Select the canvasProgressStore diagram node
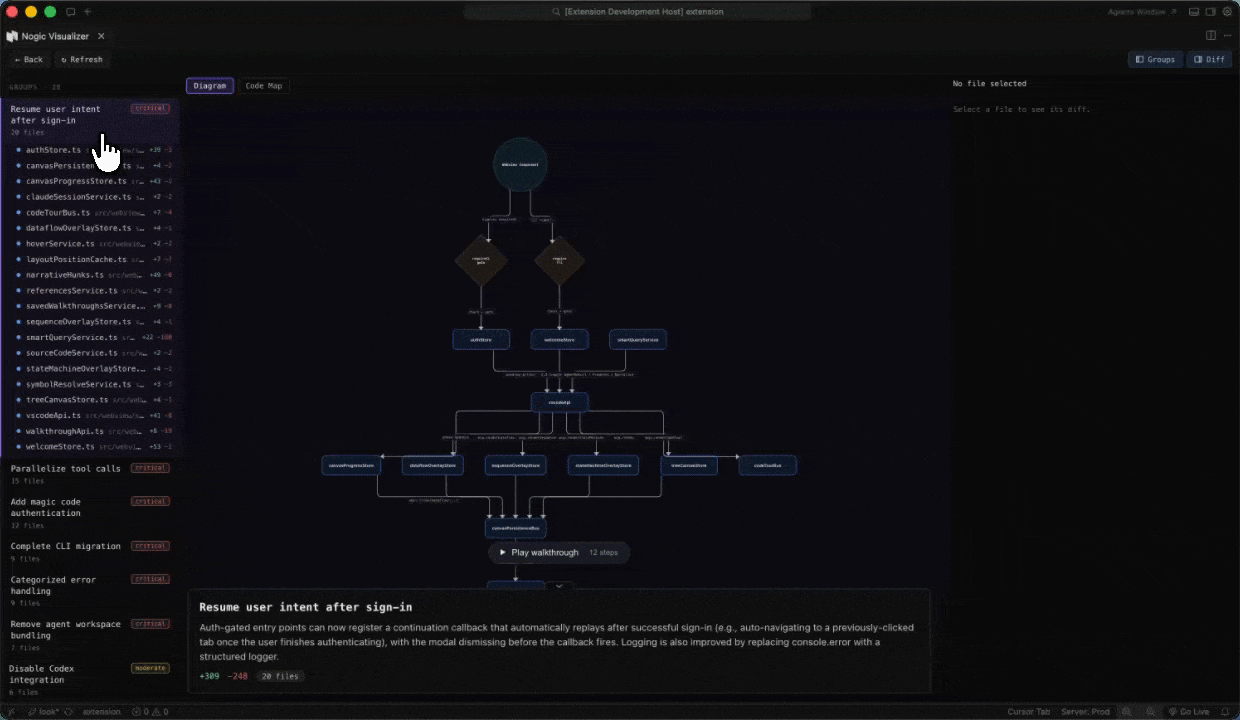This screenshot has height=720, width=1240. pos(350,465)
